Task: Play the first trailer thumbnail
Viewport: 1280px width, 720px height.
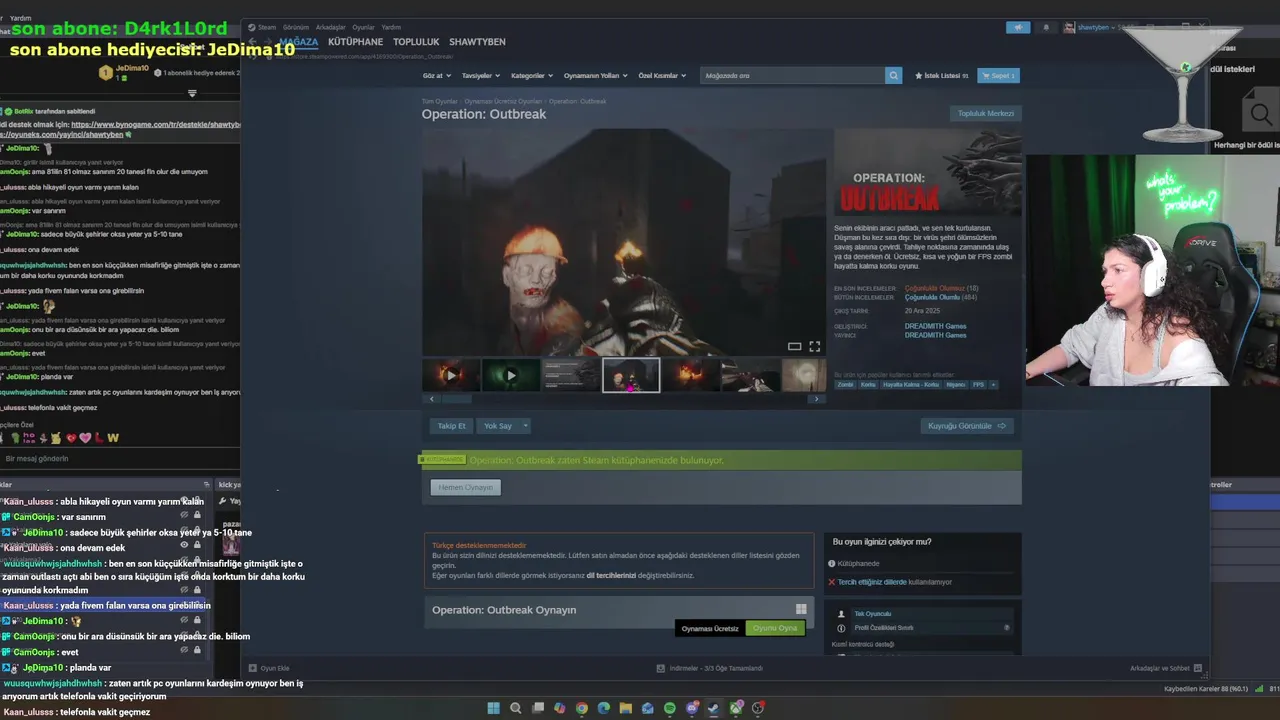Action: tap(451, 375)
